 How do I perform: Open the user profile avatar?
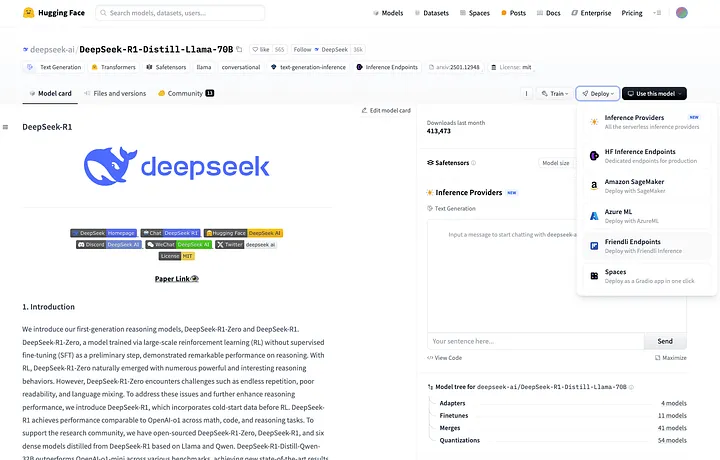[681, 13]
